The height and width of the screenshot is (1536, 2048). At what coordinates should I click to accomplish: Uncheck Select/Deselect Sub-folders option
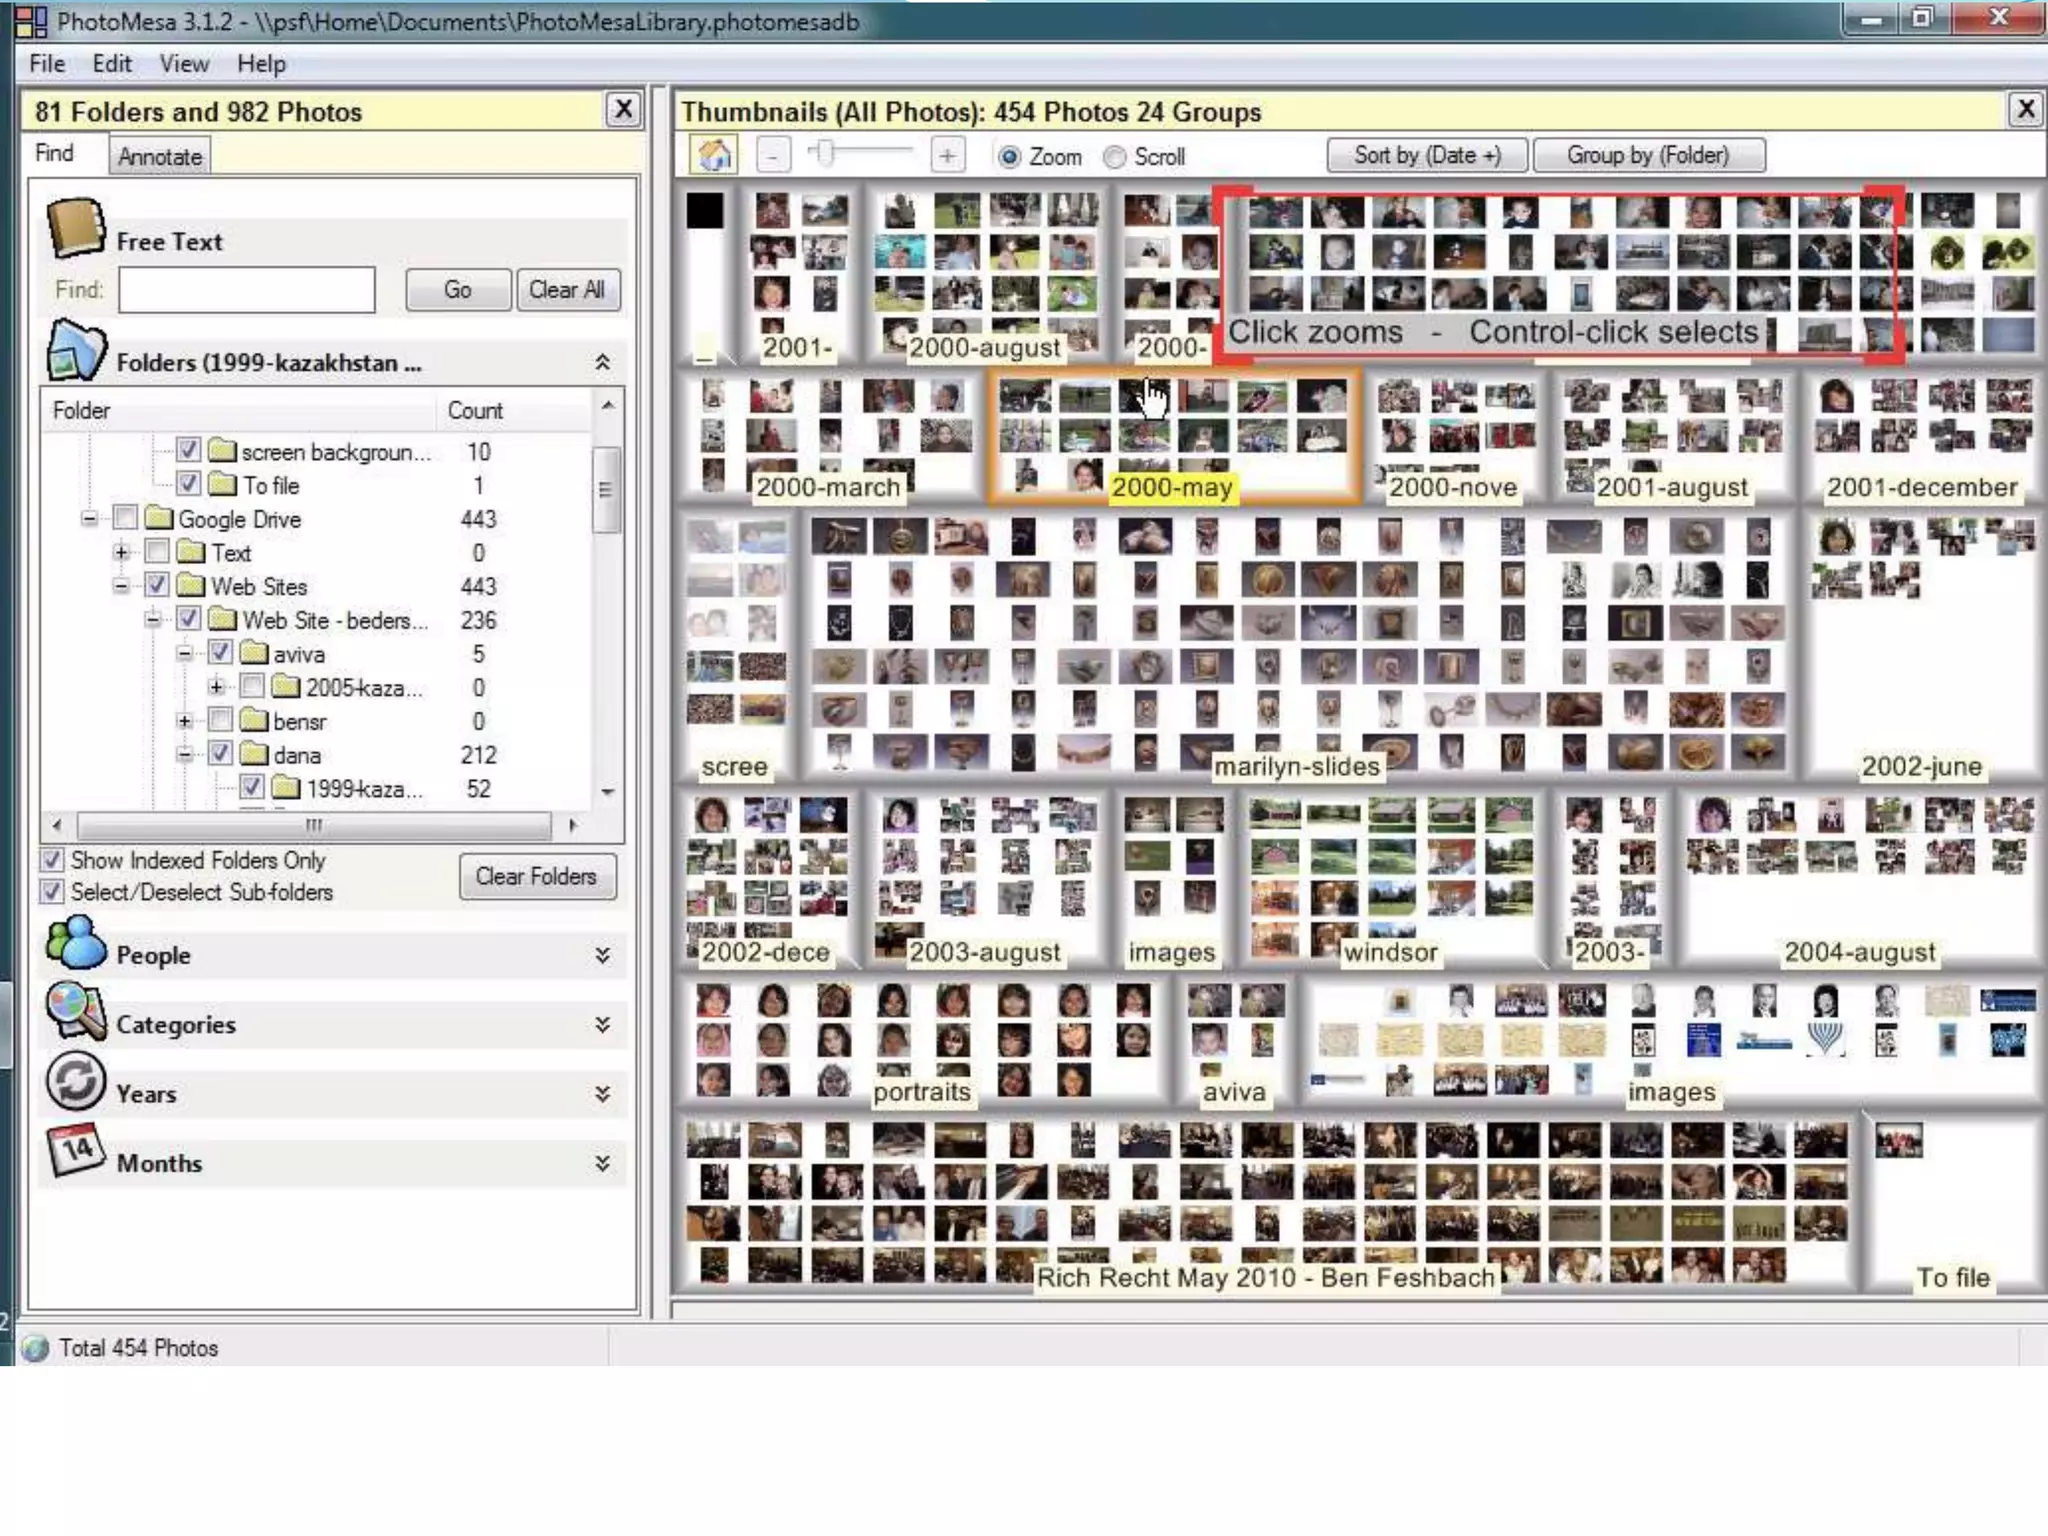(51, 891)
